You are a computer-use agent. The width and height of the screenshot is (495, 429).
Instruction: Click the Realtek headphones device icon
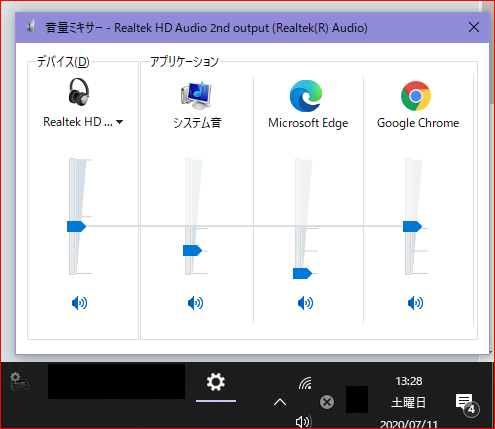[79, 92]
